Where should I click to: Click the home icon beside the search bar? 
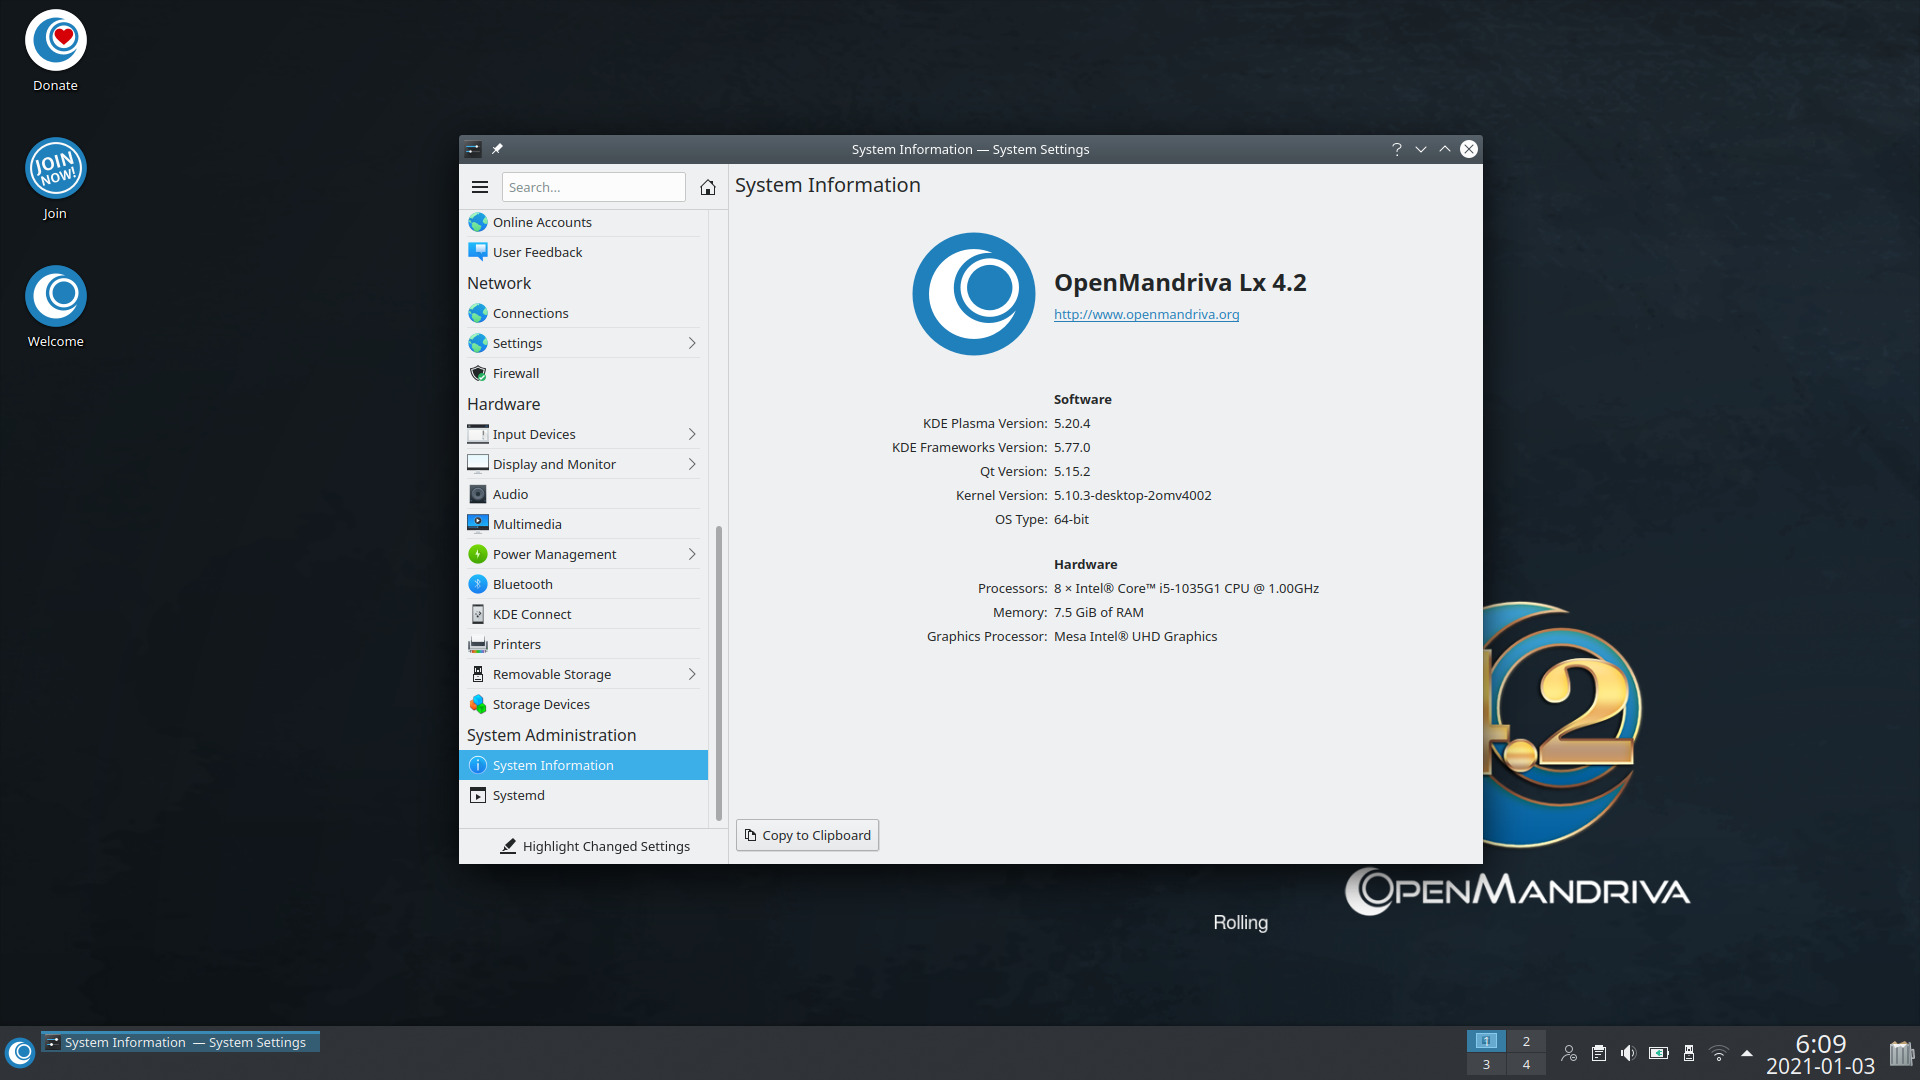pos(707,187)
